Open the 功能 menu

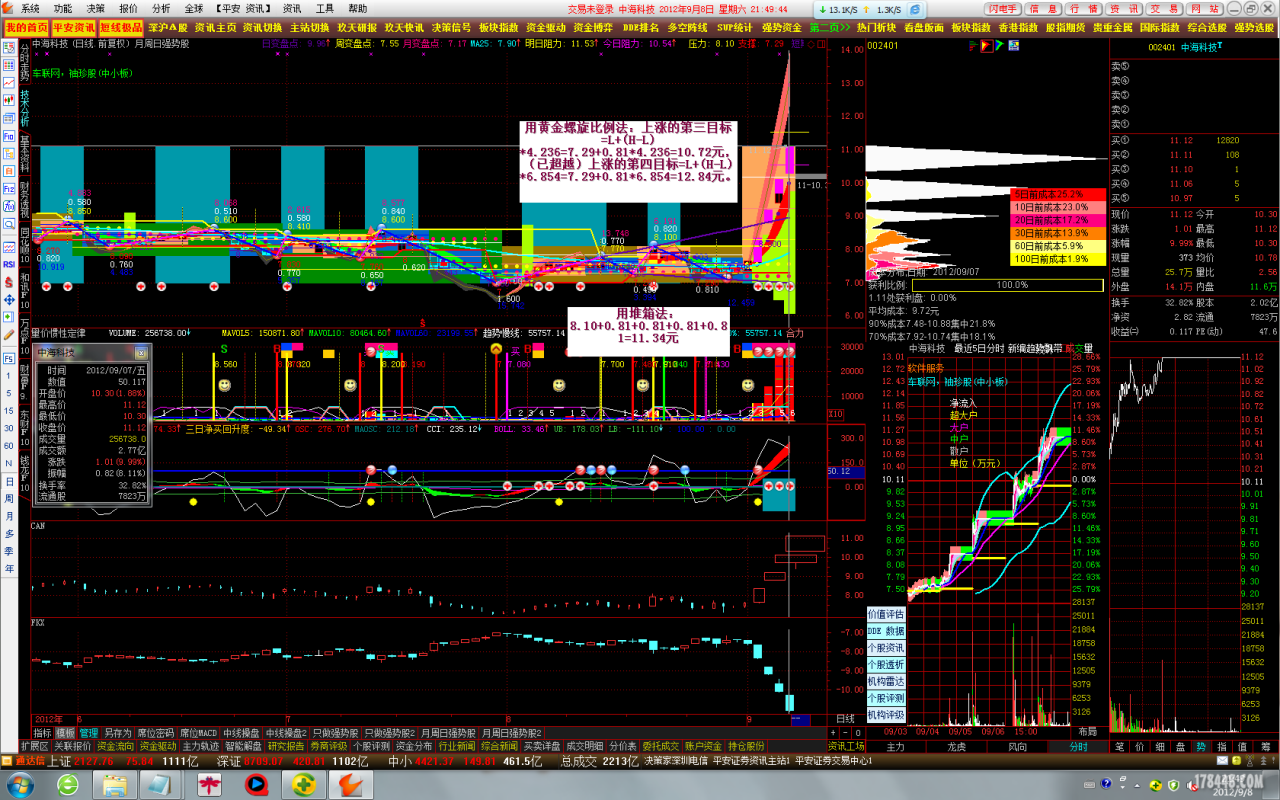pyautogui.click(x=63, y=8)
